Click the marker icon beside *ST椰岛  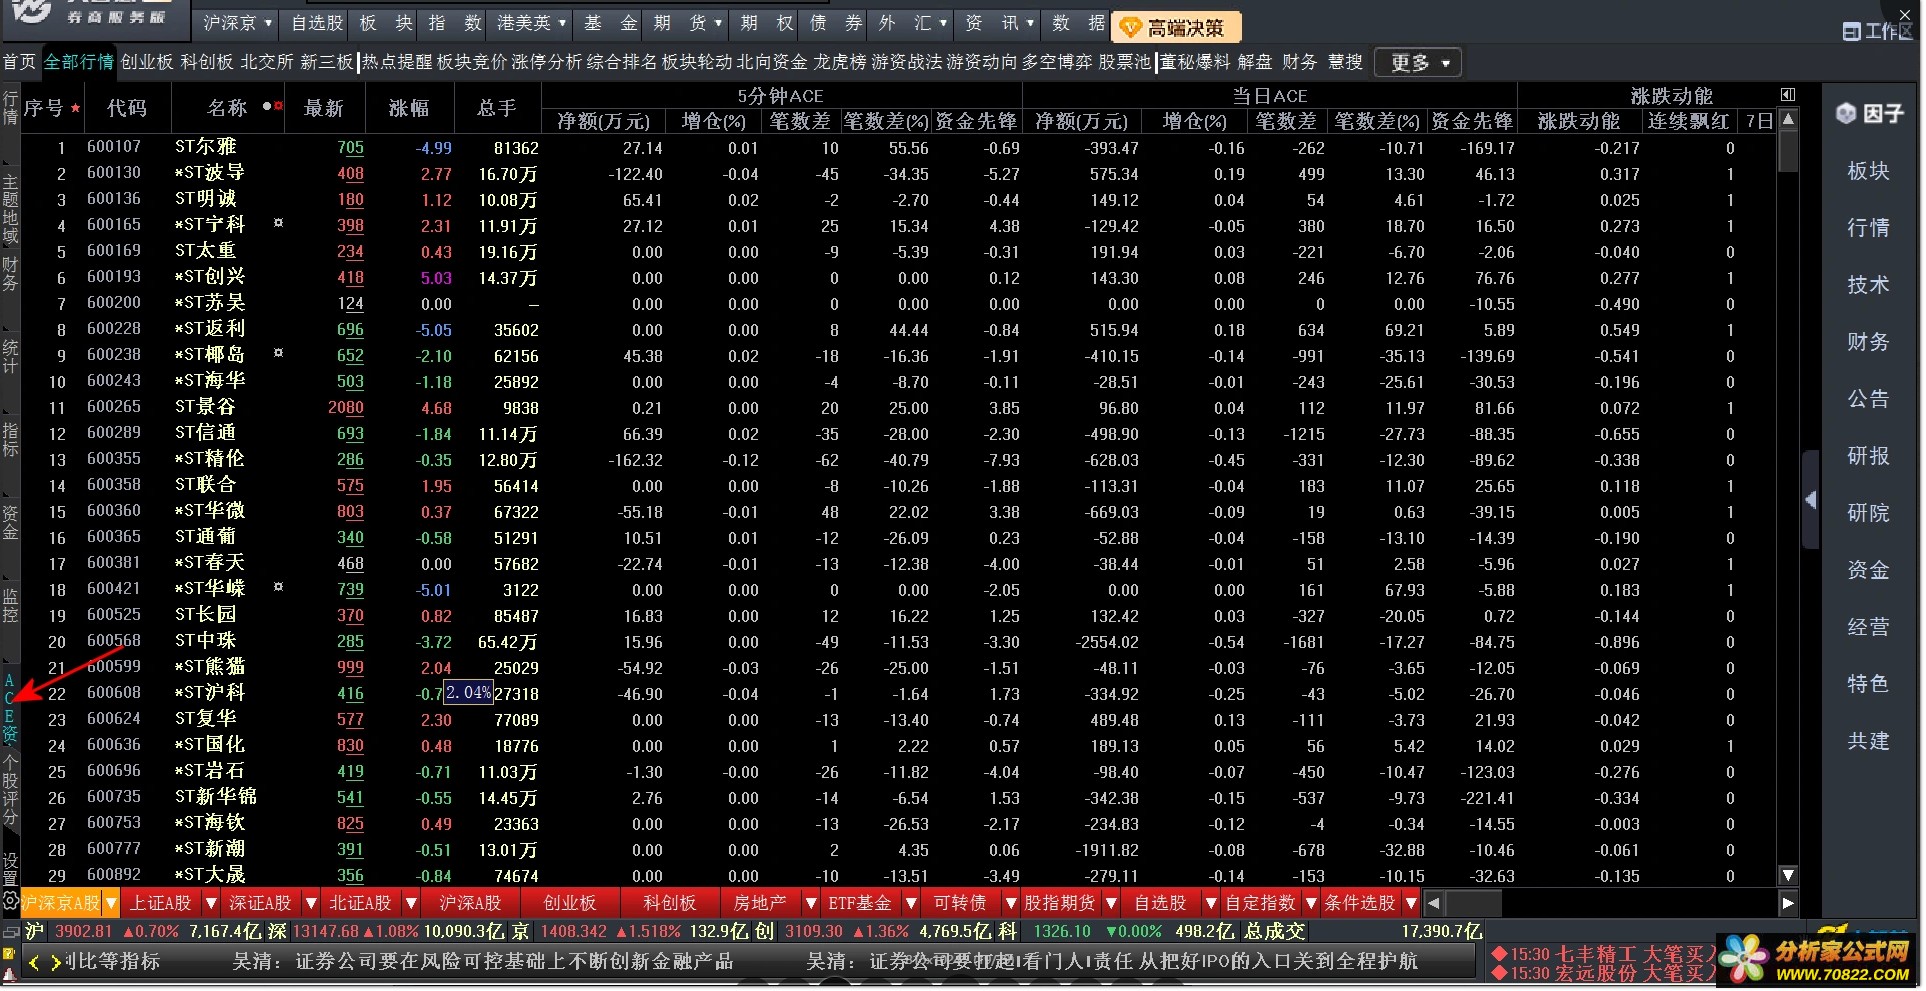[279, 353]
